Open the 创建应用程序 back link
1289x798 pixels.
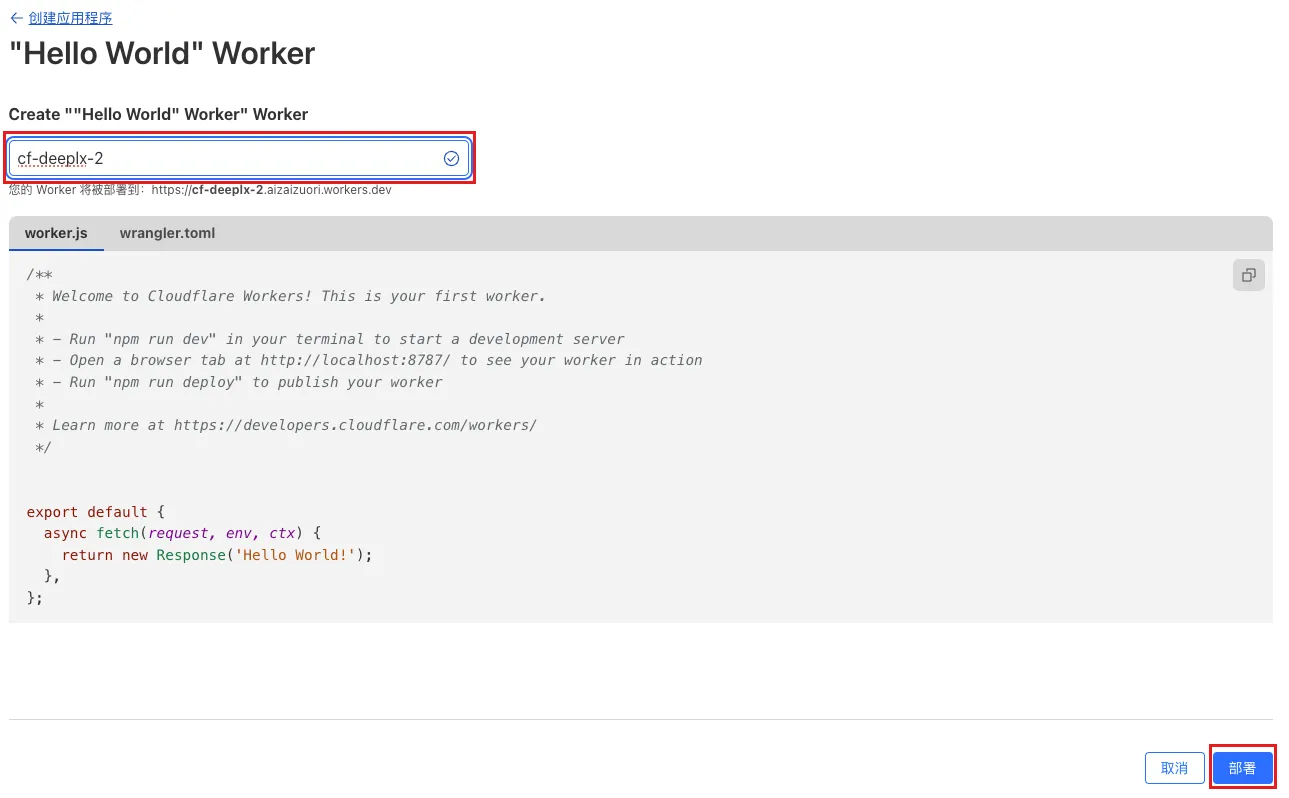click(70, 18)
